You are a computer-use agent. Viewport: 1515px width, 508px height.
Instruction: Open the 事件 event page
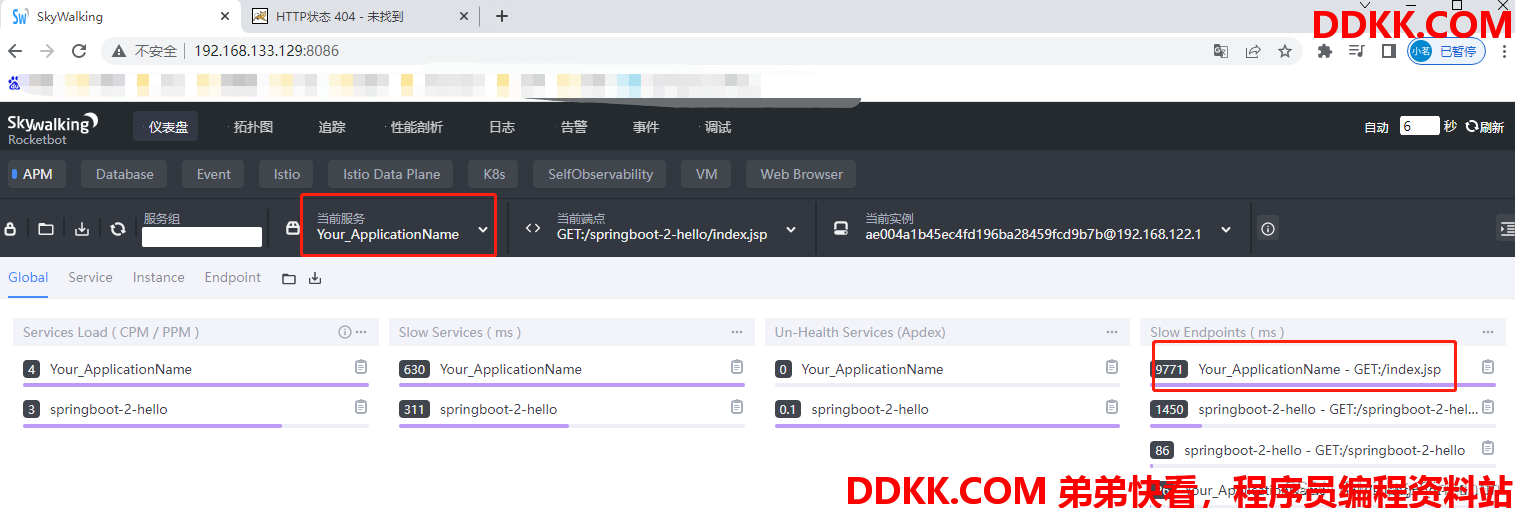pos(646,127)
